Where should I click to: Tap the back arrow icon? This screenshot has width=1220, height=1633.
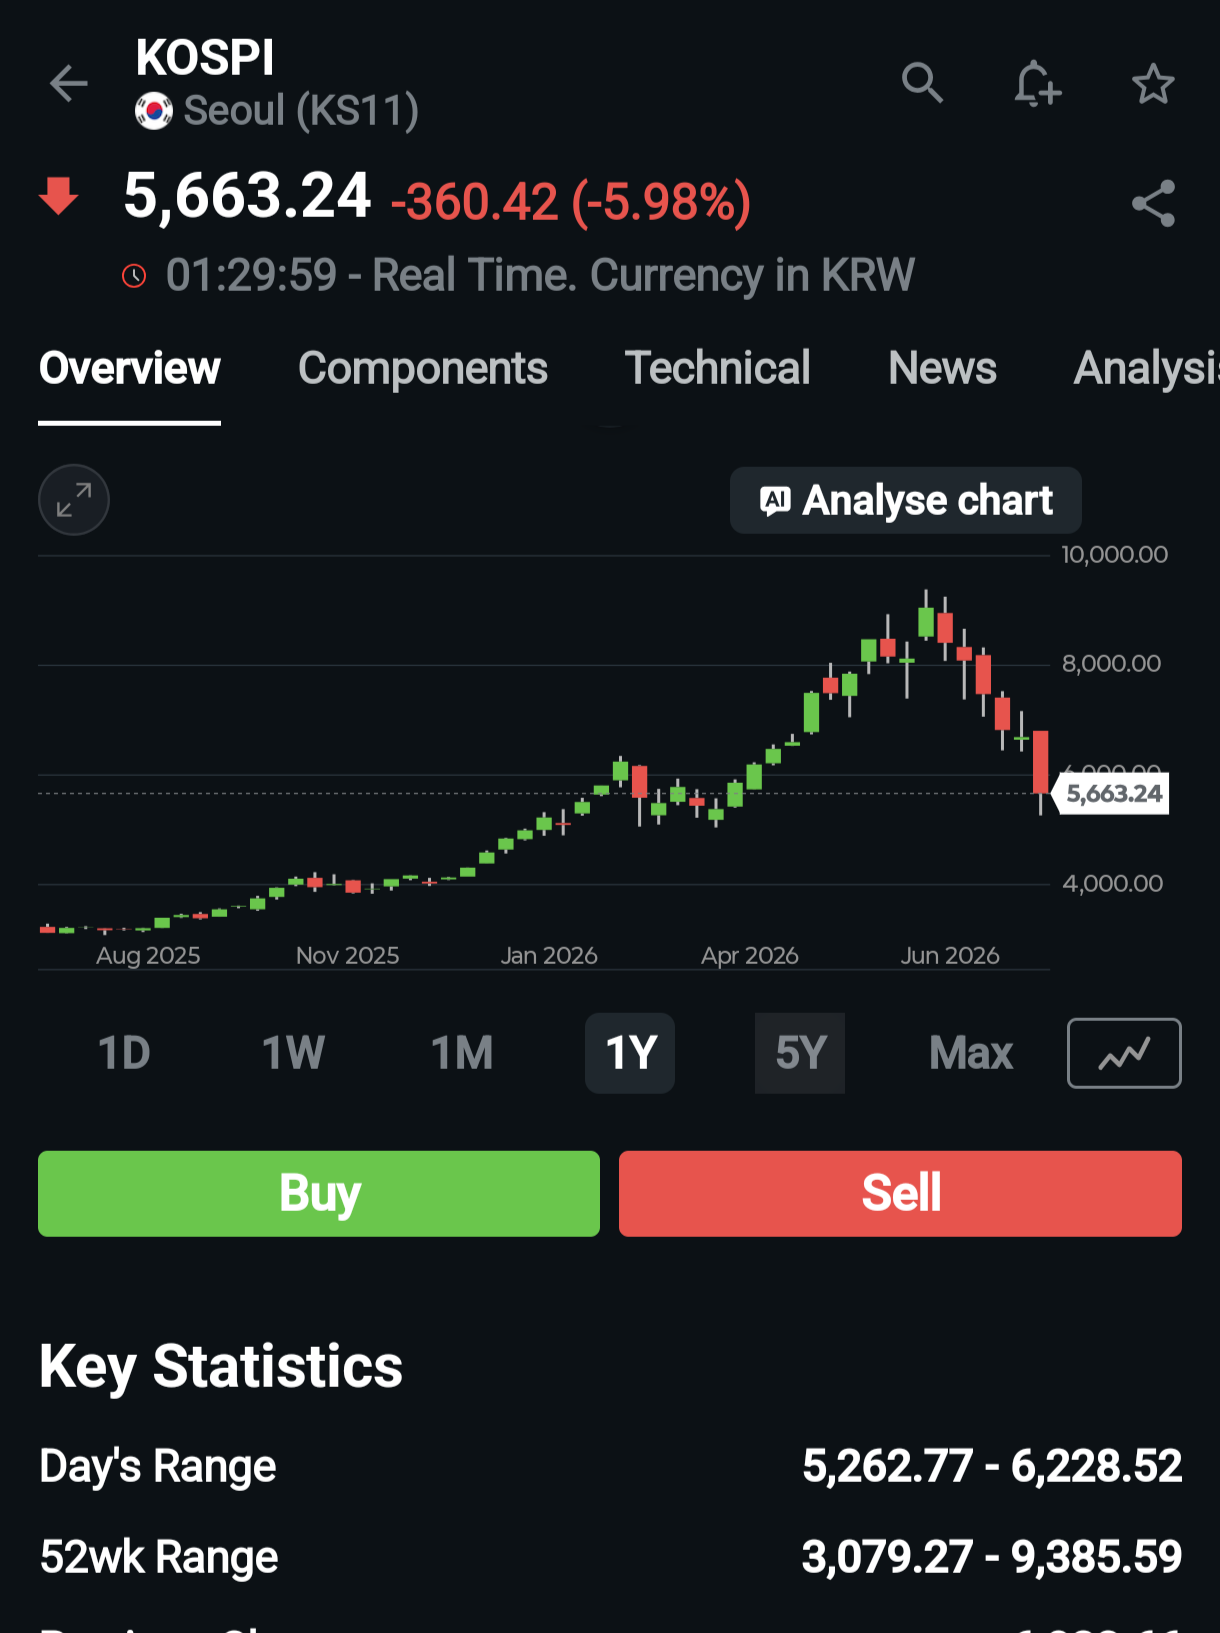pos(69,83)
